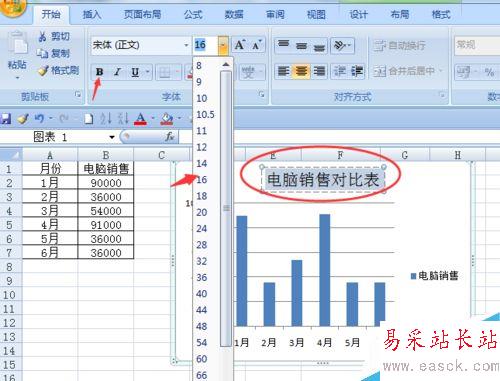The height and width of the screenshot is (381, 500).
Task: Click the 变 phonetic guide button
Action: tap(248, 72)
